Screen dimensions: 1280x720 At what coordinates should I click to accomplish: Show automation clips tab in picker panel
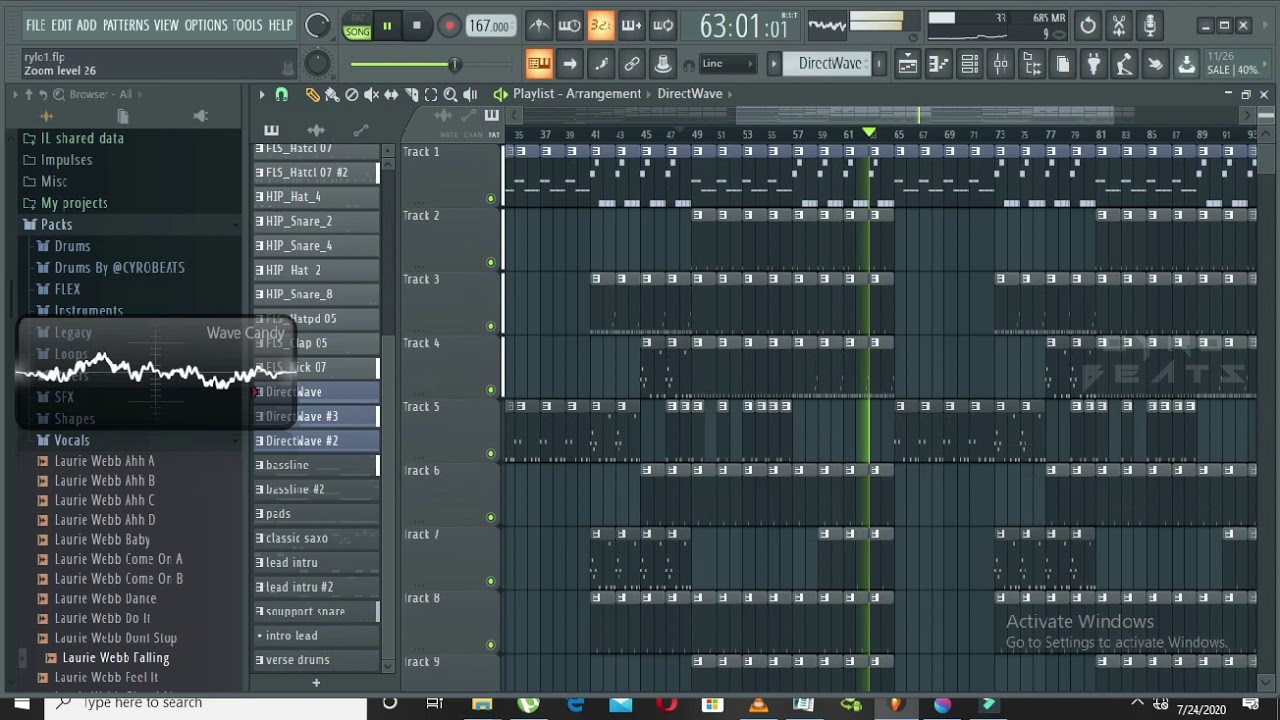(360, 130)
